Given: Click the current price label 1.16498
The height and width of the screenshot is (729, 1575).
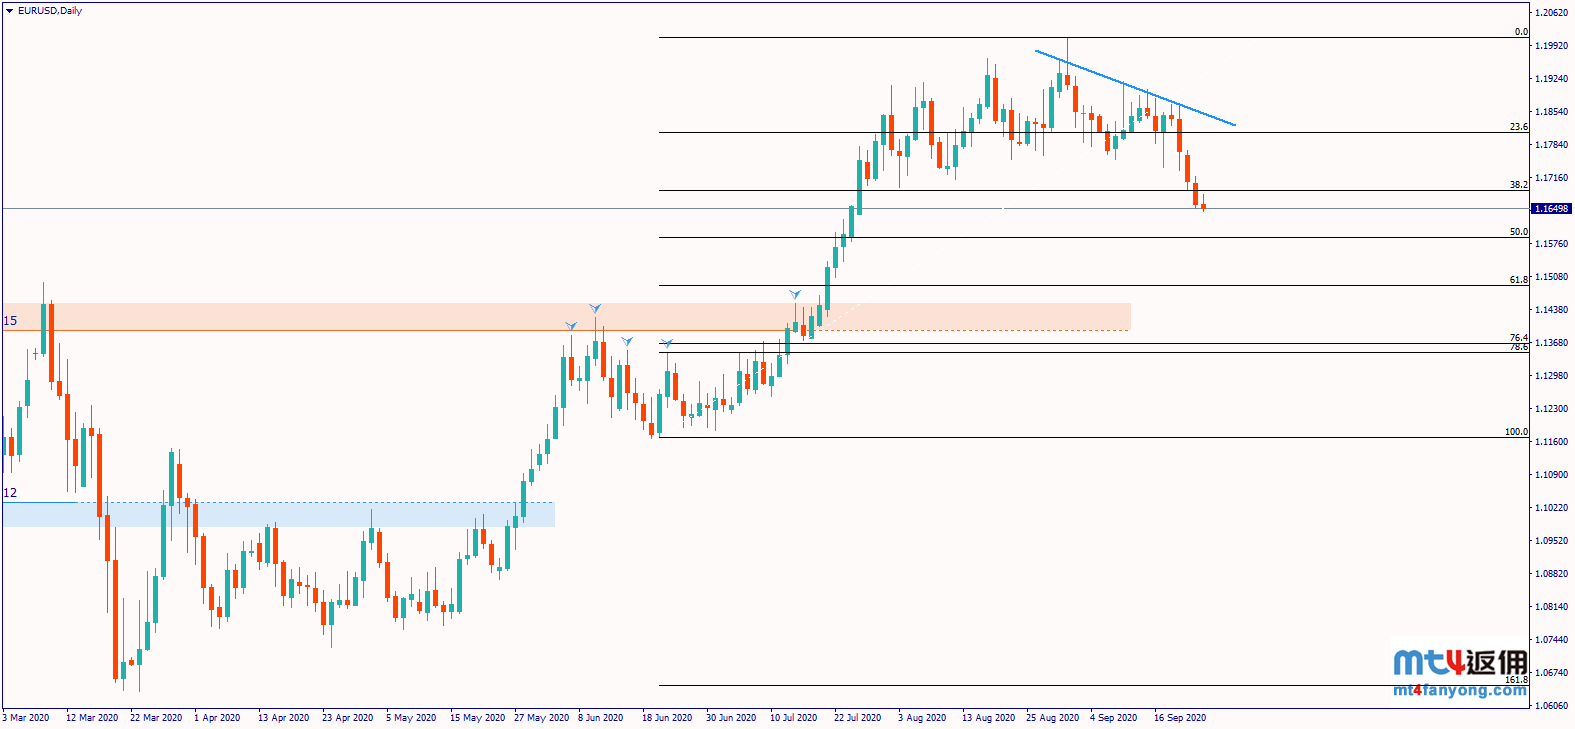Looking at the screenshot, I should [x=1551, y=209].
